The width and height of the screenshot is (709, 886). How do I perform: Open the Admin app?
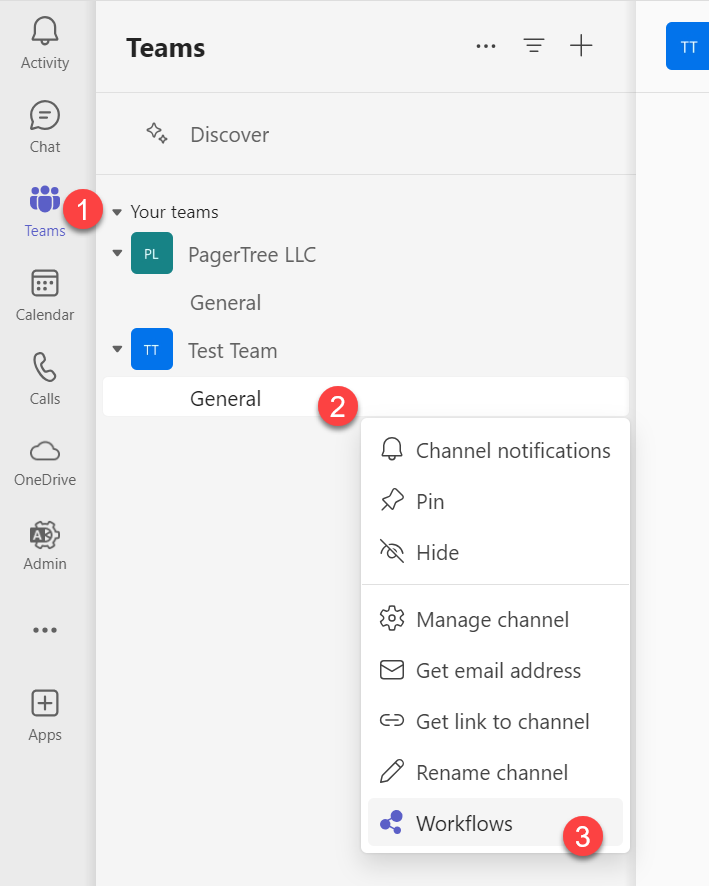[x=44, y=544]
